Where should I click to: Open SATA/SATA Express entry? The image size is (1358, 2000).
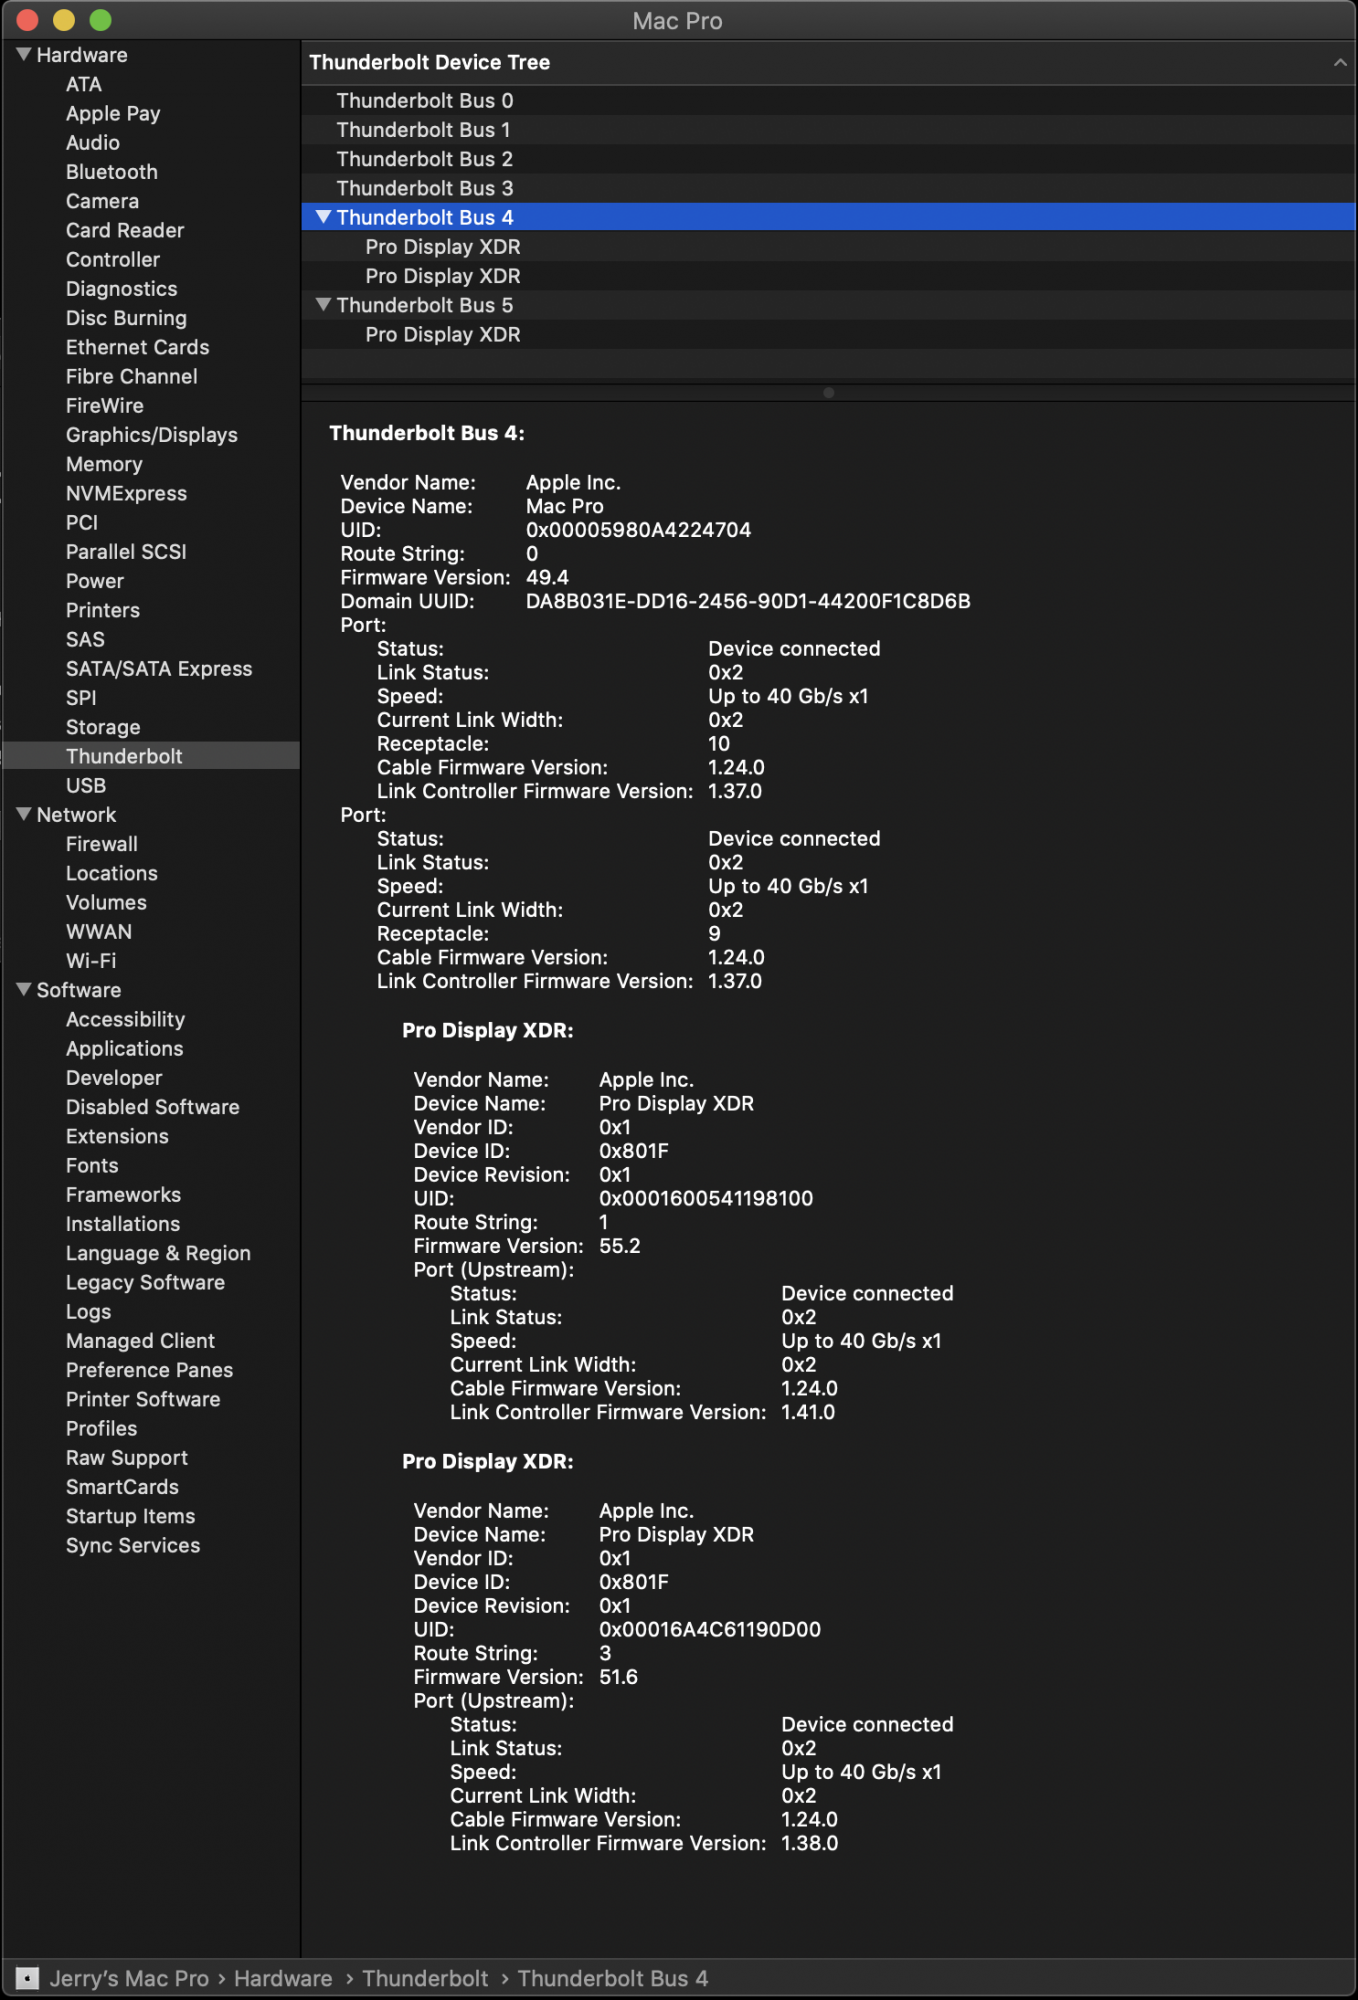point(159,668)
